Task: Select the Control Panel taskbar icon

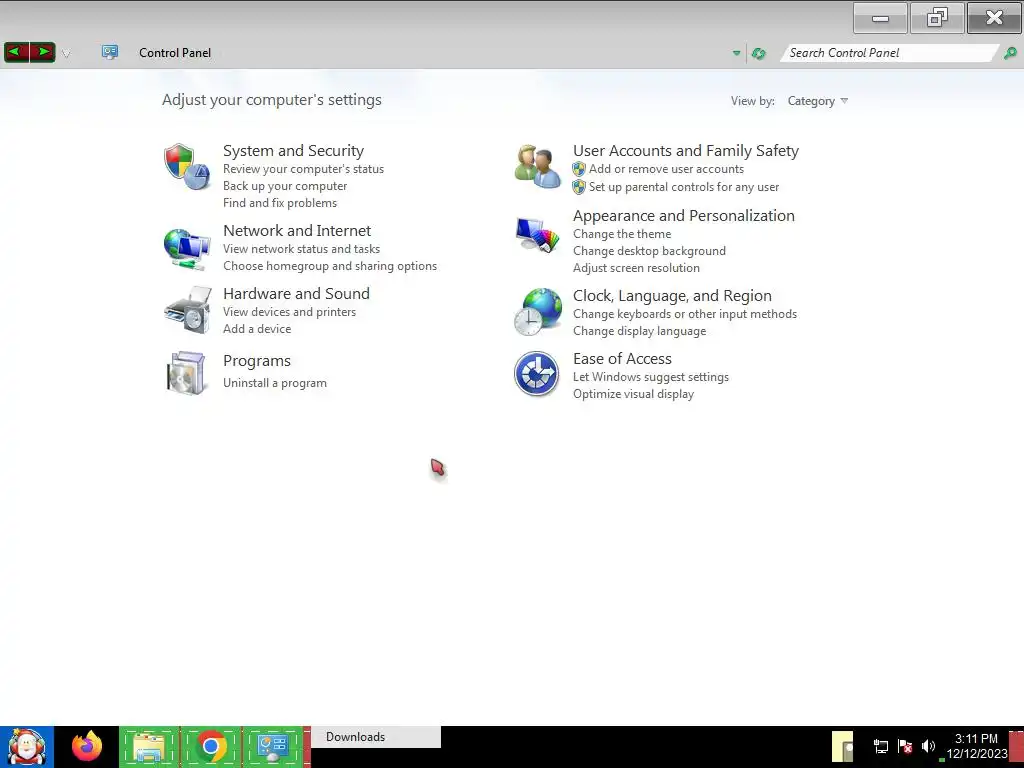Action: coord(272,747)
